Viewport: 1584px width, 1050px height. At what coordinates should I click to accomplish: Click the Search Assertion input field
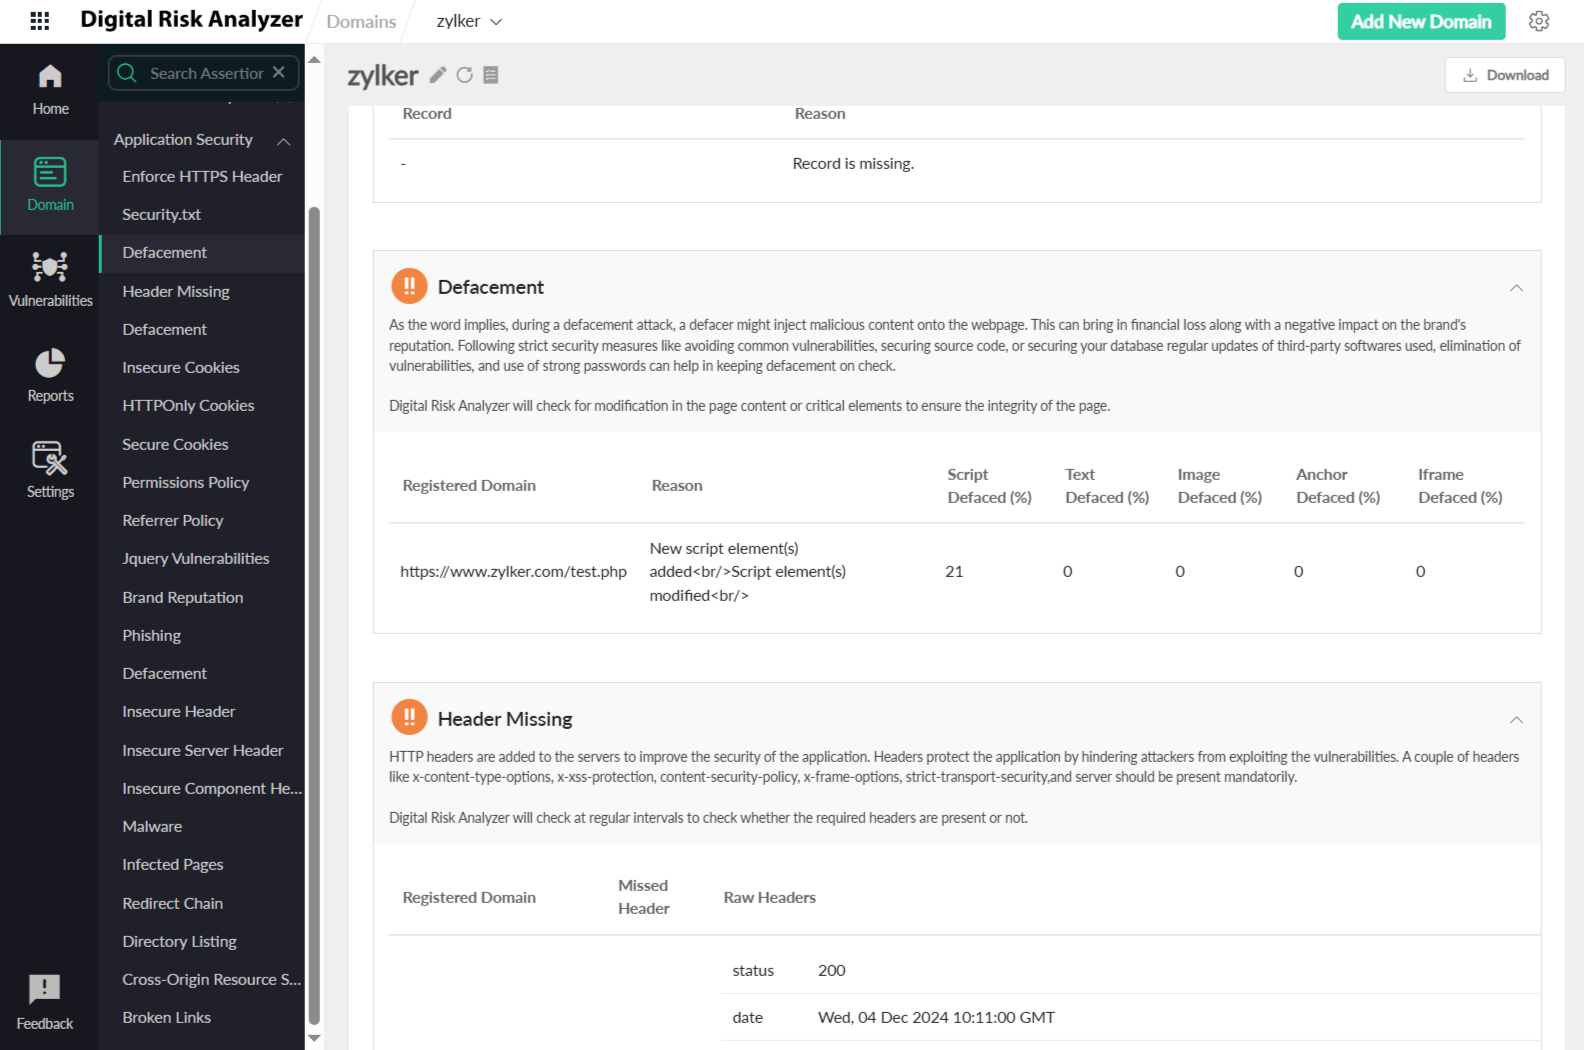[x=205, y=73]
